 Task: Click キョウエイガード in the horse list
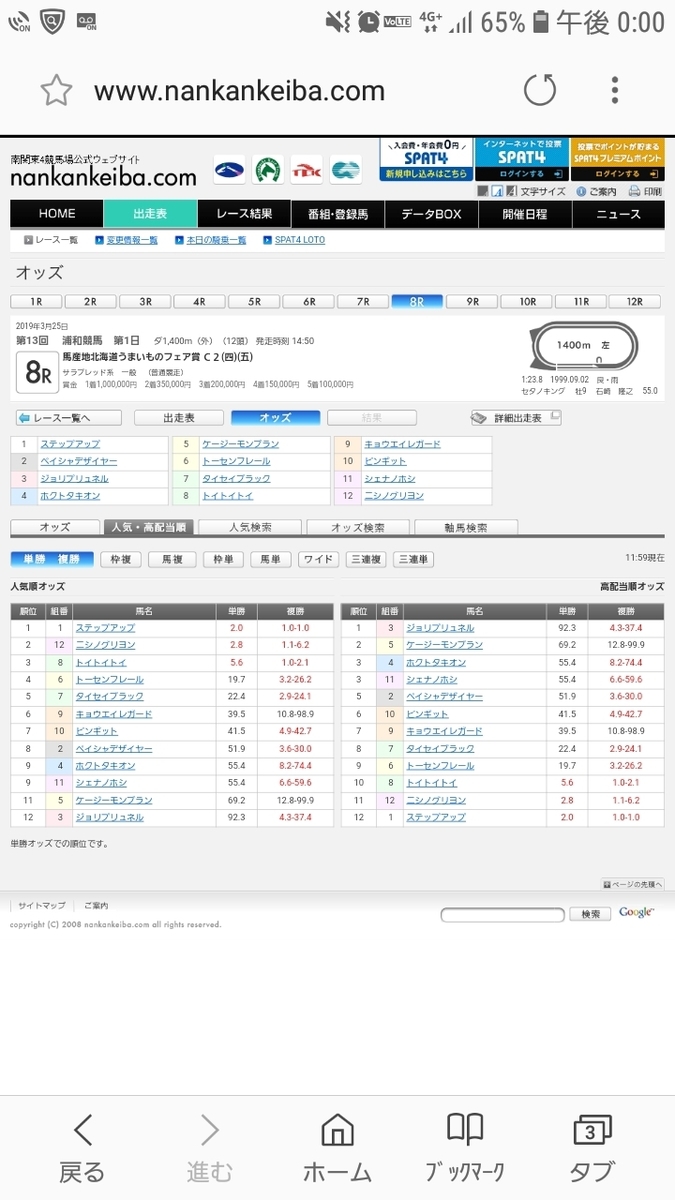[x=402, y=444]
